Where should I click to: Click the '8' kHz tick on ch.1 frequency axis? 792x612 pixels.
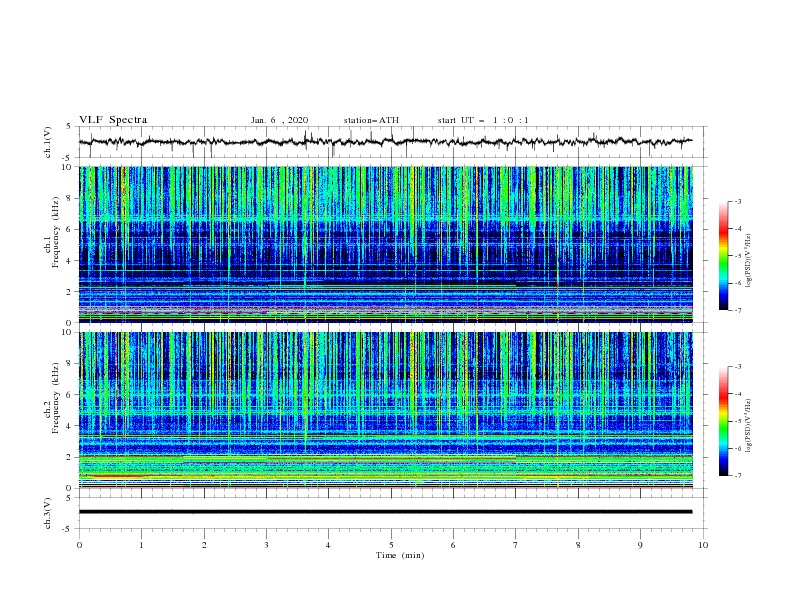pyautogui.click(x=69, y=198)
